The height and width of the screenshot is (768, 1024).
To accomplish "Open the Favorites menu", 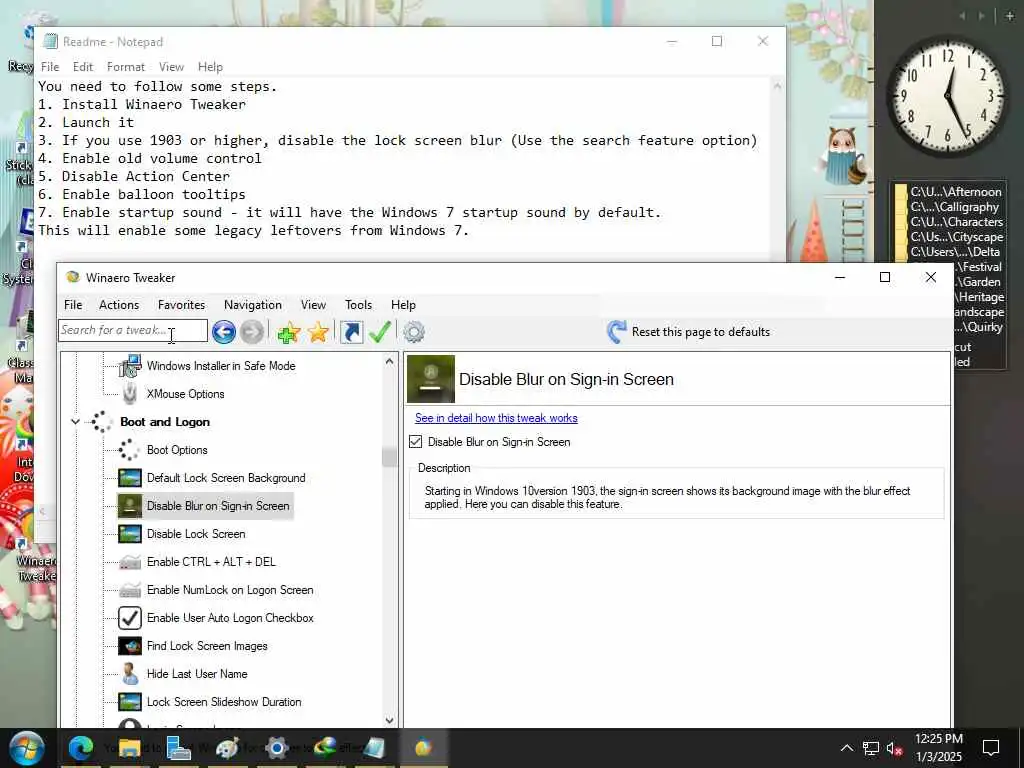I will pos(181,305).
